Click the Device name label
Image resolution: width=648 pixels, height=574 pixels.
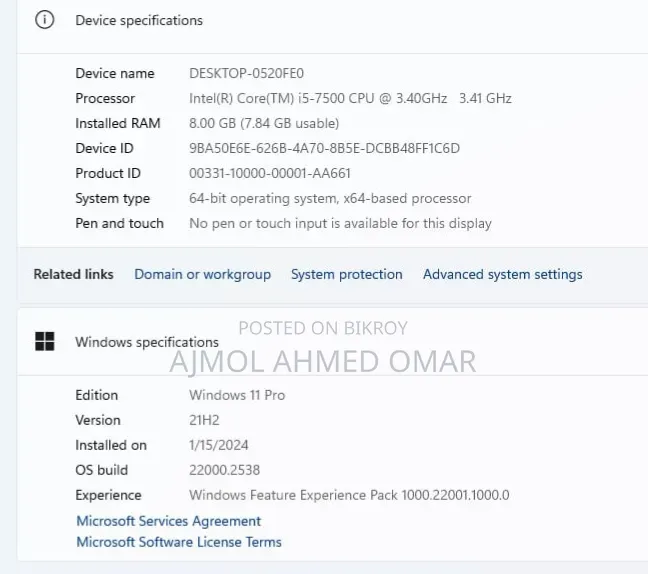115,74
